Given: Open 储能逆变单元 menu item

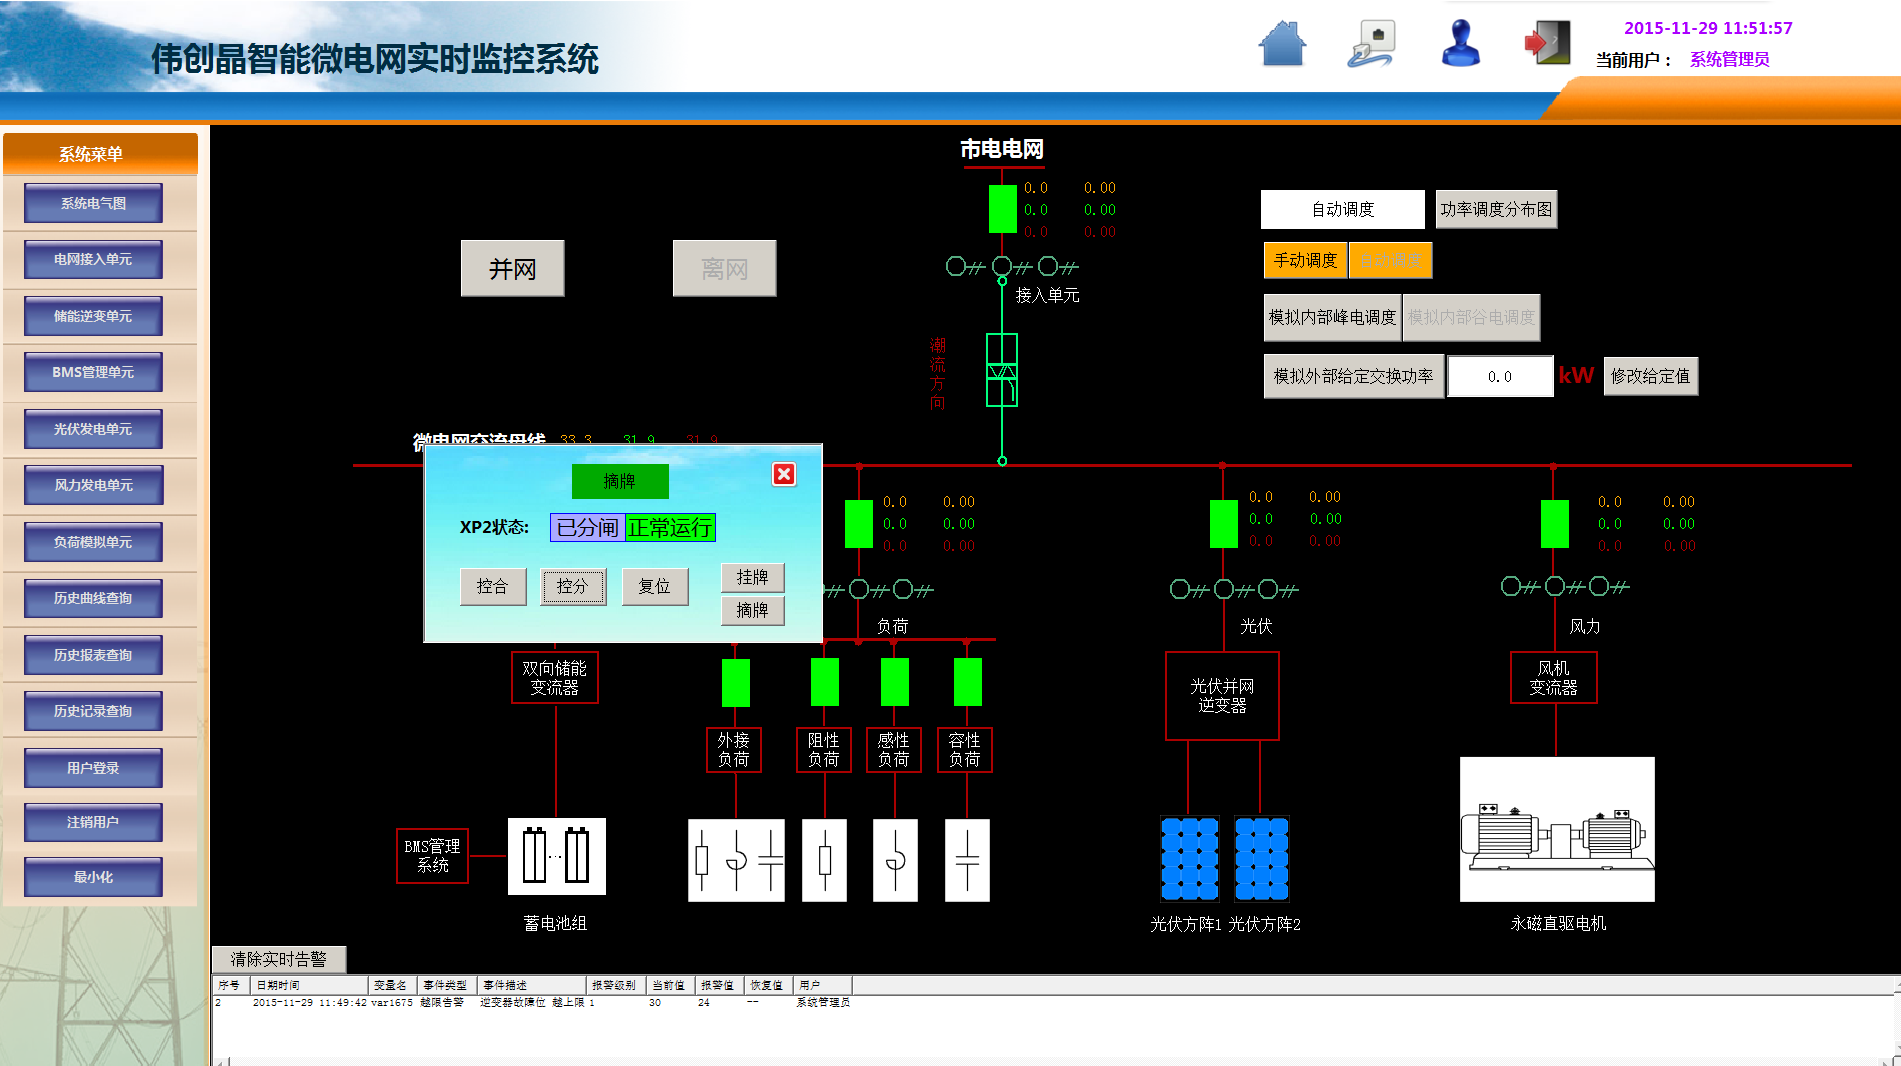Looking at the screenshot, I should point(93,316).
